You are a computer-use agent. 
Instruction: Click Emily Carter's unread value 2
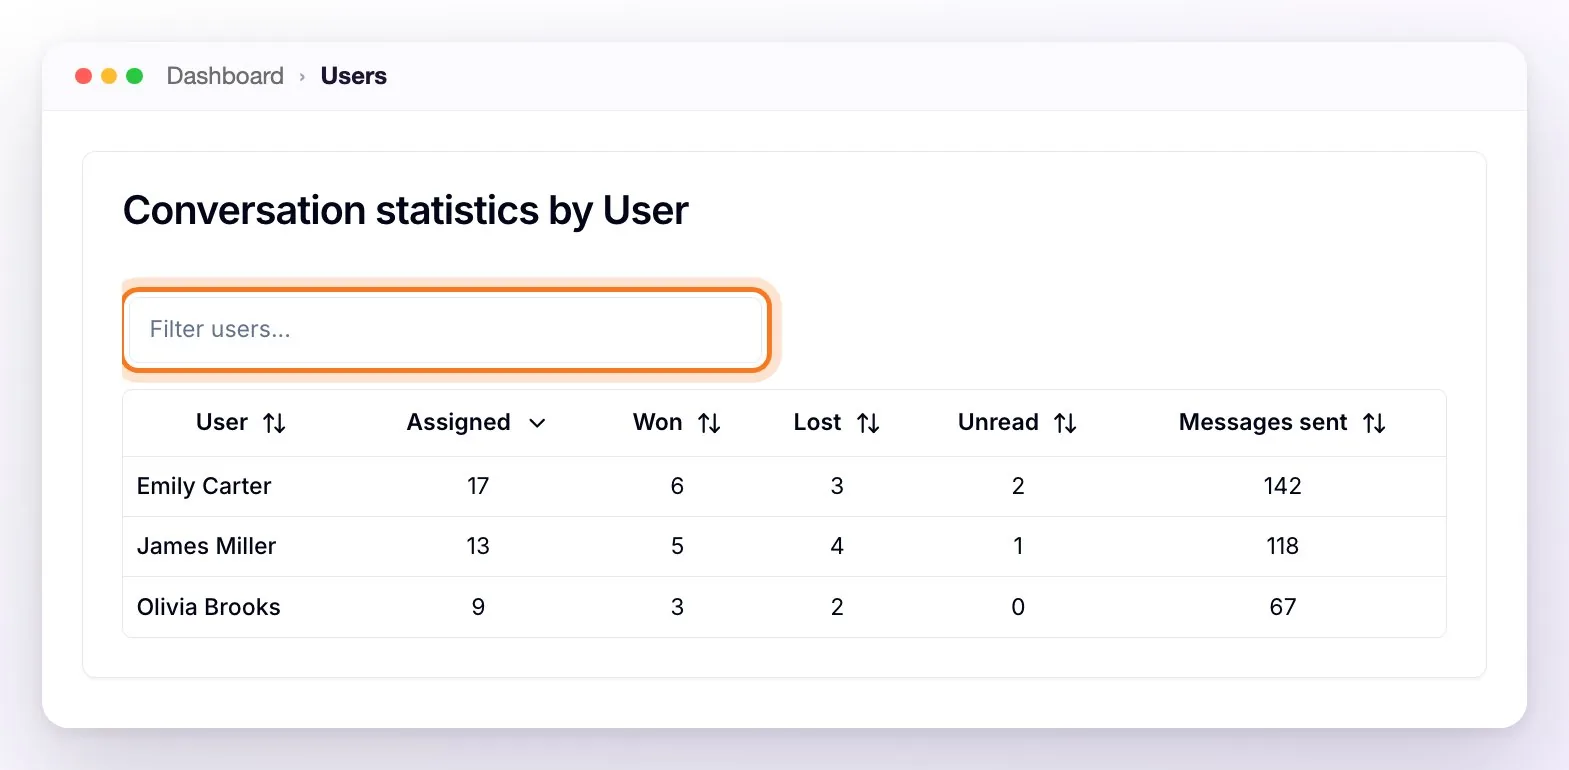pyautogui.click(x=1018, y=486)
